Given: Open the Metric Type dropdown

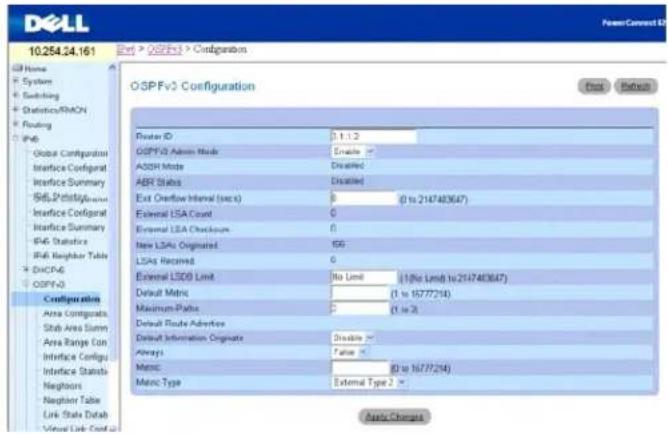Looking at the screenshot, I should point(369,382).
